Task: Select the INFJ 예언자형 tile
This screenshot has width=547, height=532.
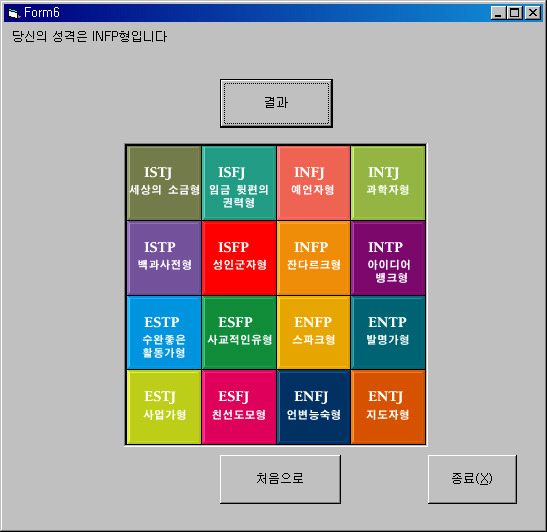Action: 313,183
